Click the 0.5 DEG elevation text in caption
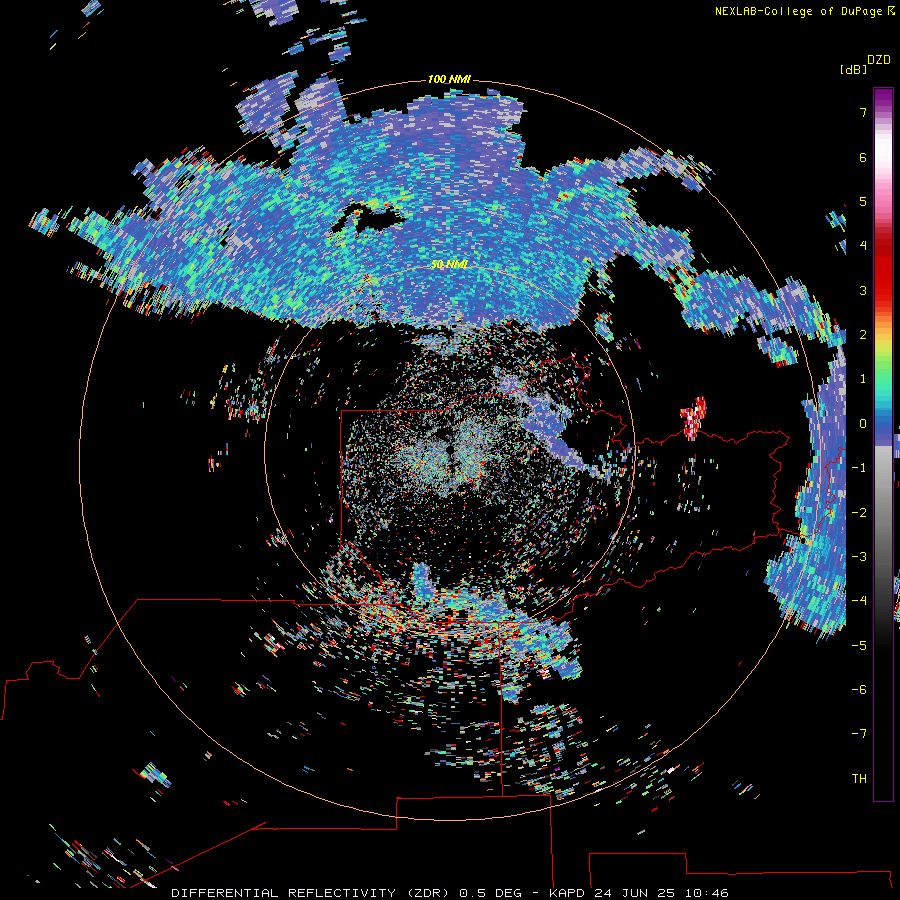The width and height of the screenshot is (900, 900). (491, 893)
